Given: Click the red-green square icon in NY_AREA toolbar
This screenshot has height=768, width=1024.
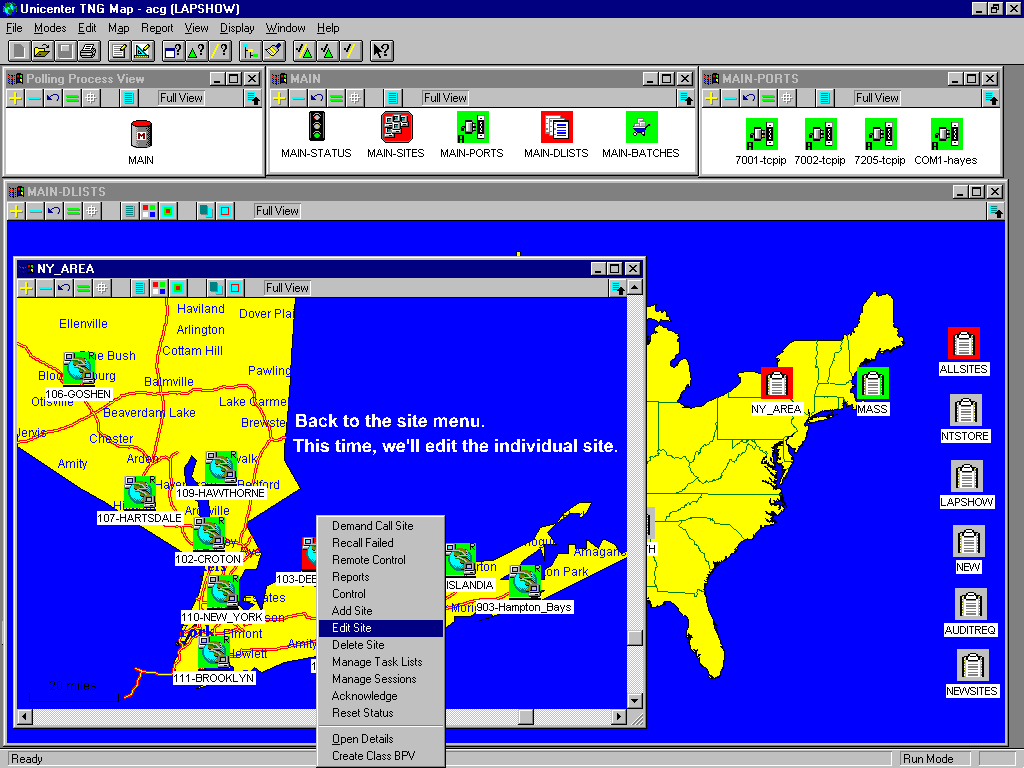Looking at the screenshot, I should click(x=178, y=288).
